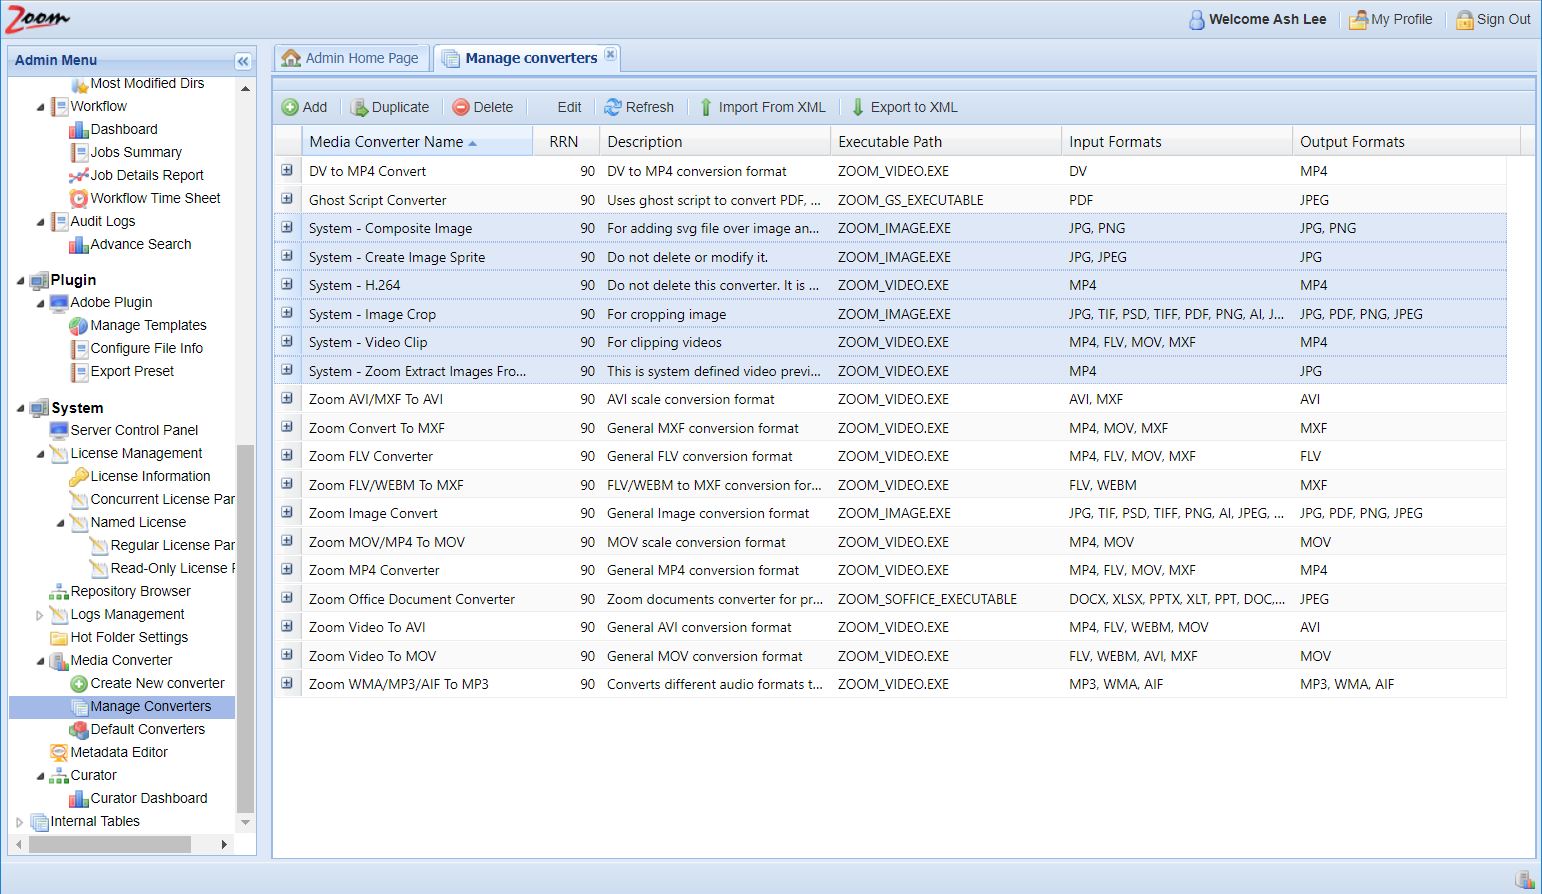Click the Default Converters icon
The height and width of the screenshot is (894, 1542).
pyautogui.click(x=79, y=730)
